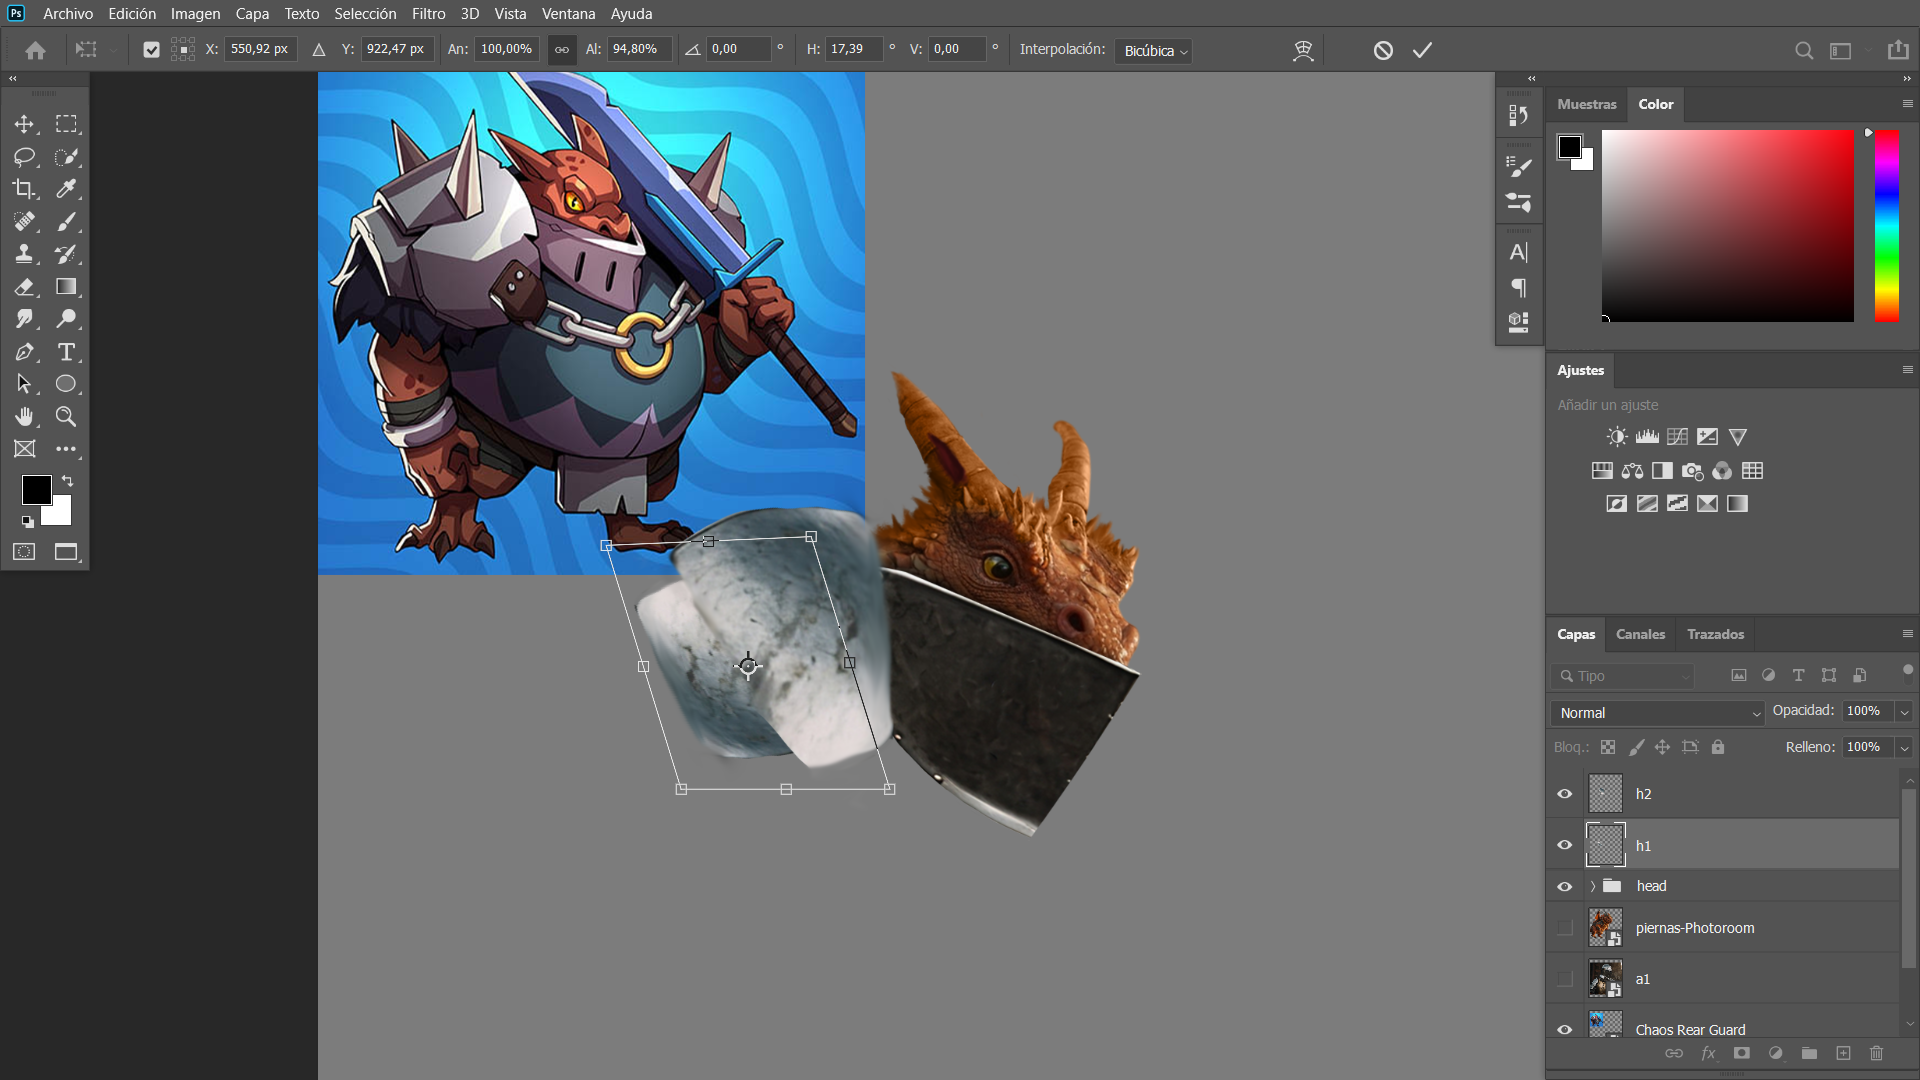The height and width of the screenshot is (1080, 1920).
Task: Select the Clone Stamp tool
Action: tap(24, 254)
